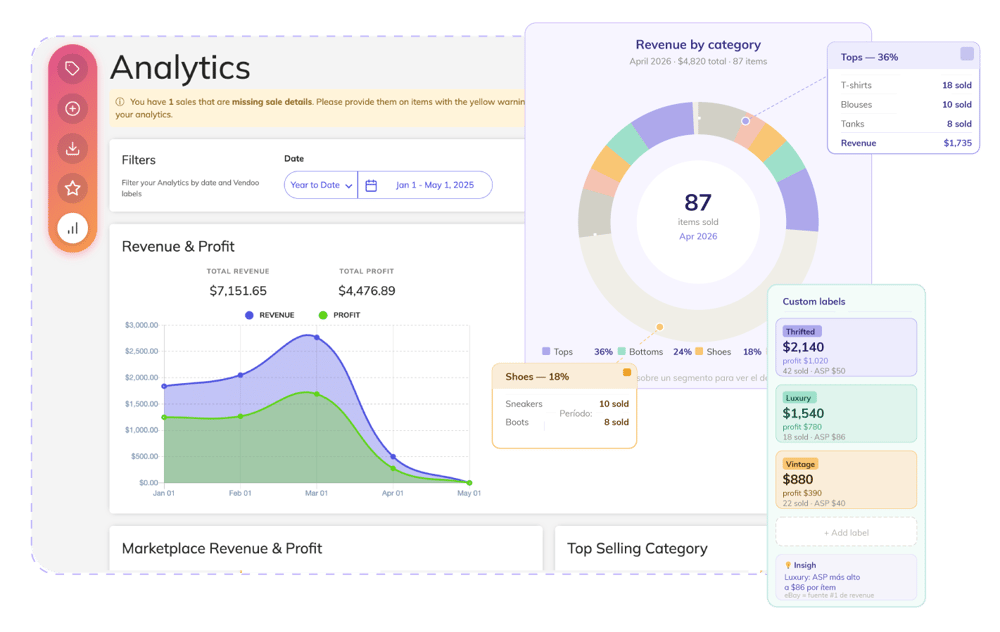Click the T-shirts row in Tops tooltip
The height and width of the screenshot is (632, 1000).
click(906, 85)
